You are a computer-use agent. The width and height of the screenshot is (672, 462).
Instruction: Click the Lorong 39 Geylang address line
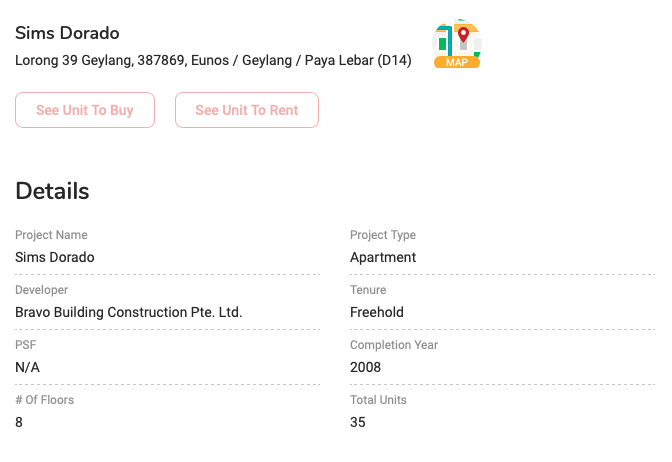(x=213, y=60)
